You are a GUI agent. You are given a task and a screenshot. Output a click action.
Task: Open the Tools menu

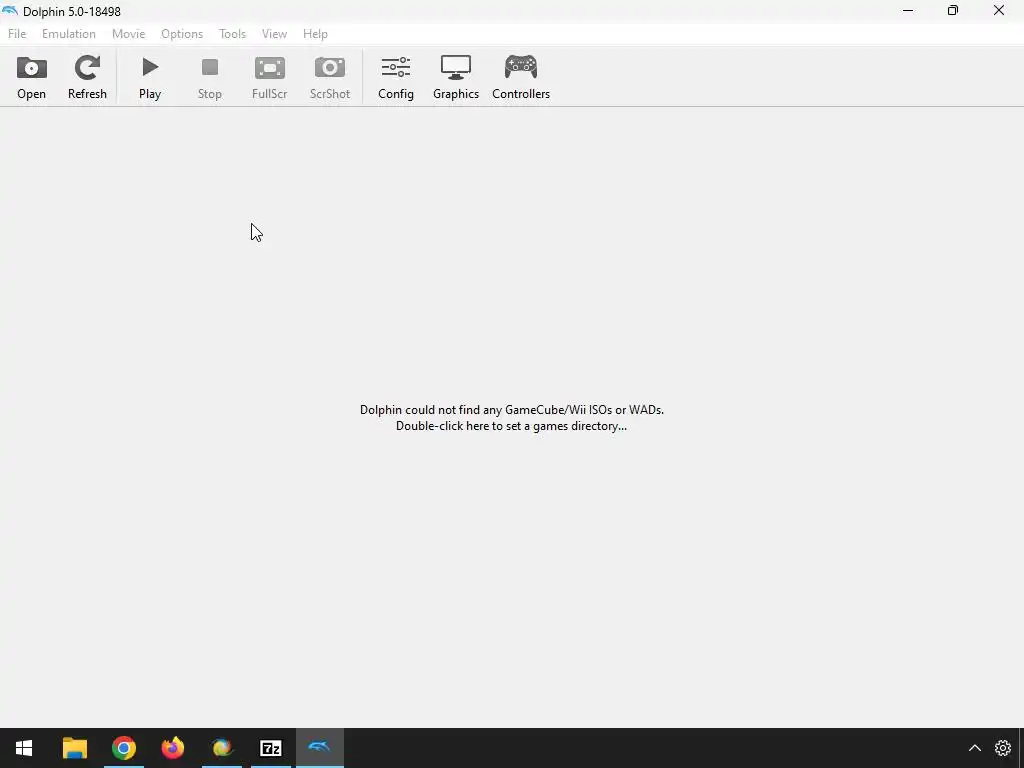point(232,34)
